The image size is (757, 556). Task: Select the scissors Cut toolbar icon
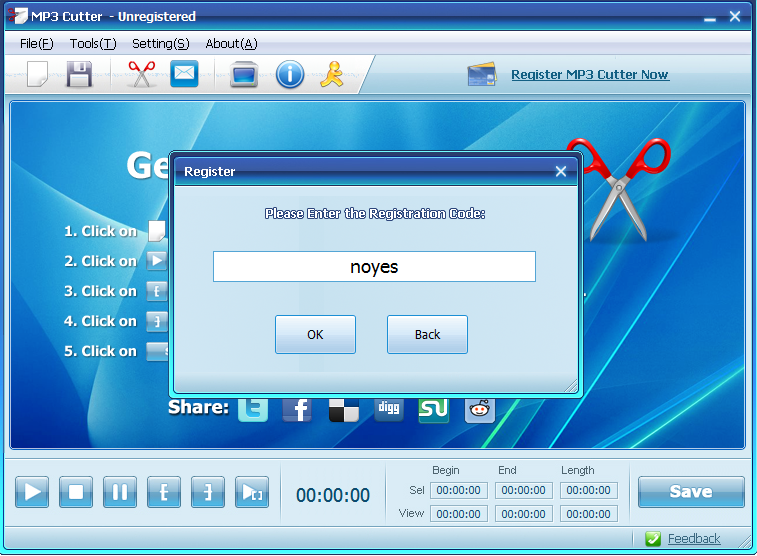[x=141, y=74]
